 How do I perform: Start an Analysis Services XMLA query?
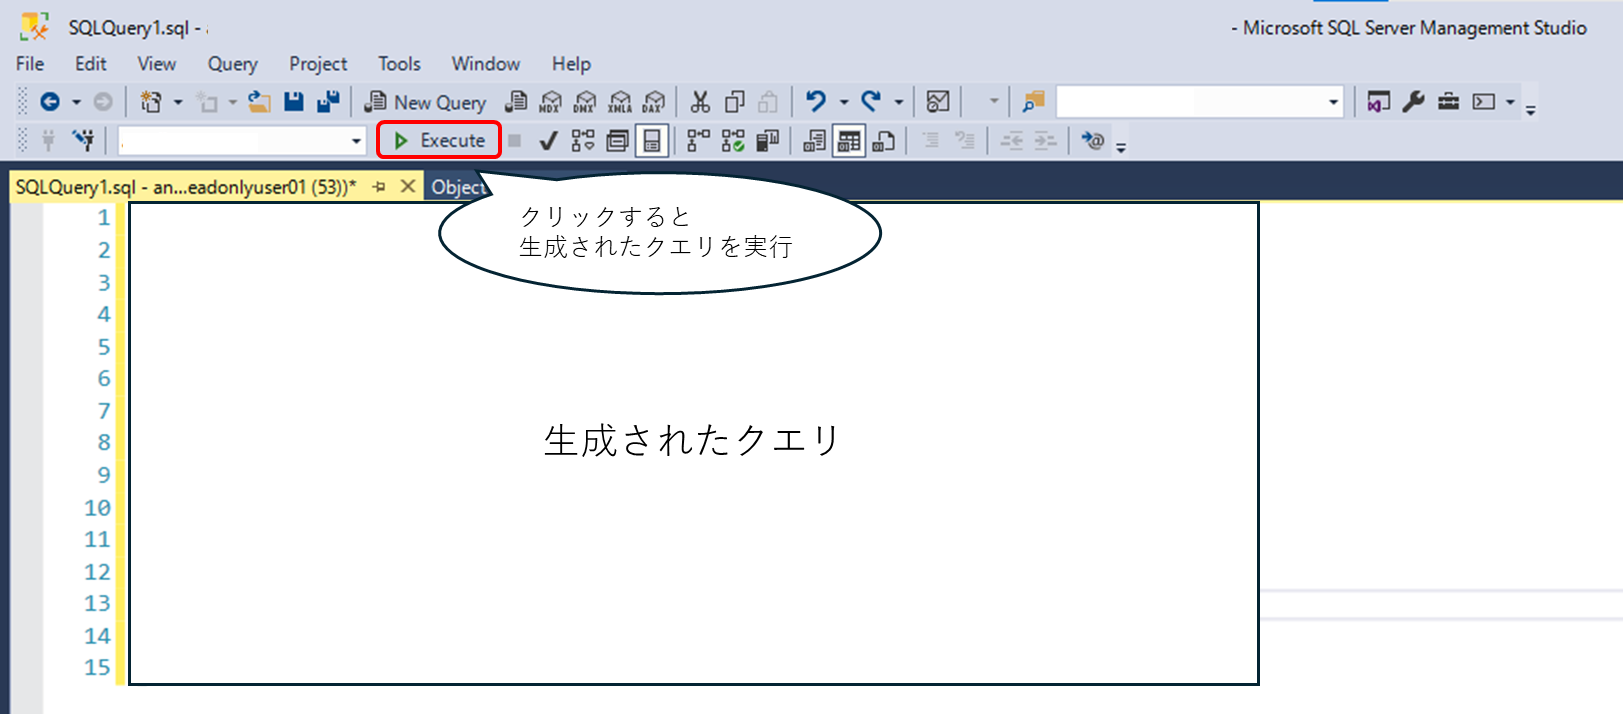point(620,102)
